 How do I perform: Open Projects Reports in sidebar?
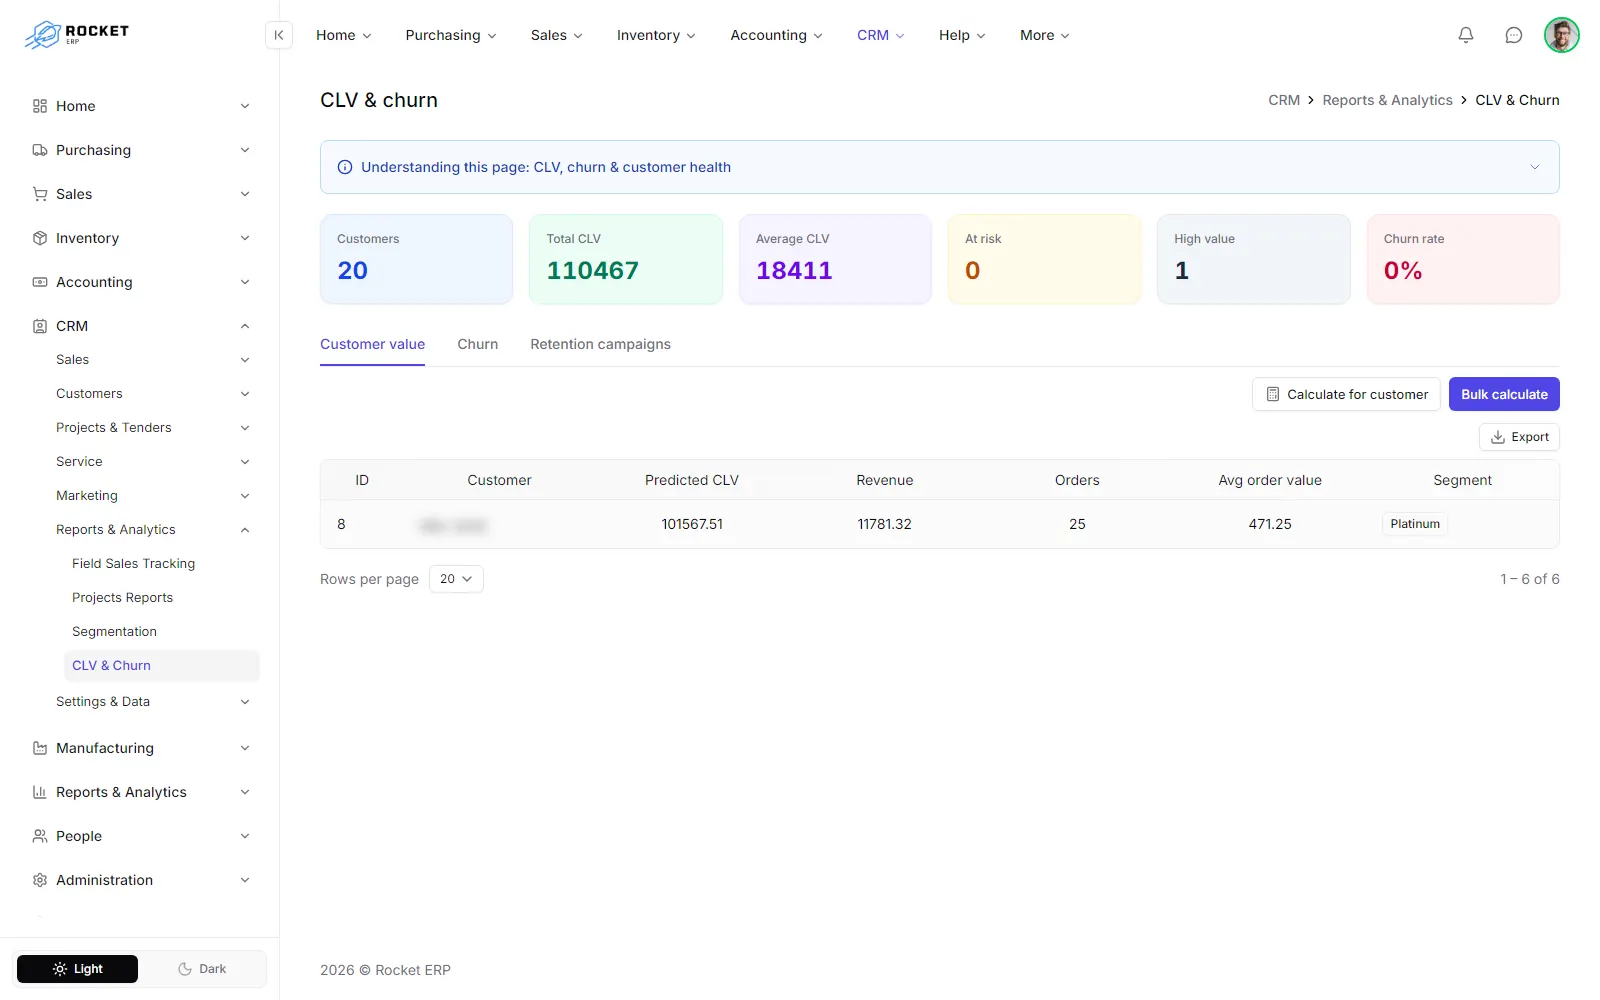122,598
